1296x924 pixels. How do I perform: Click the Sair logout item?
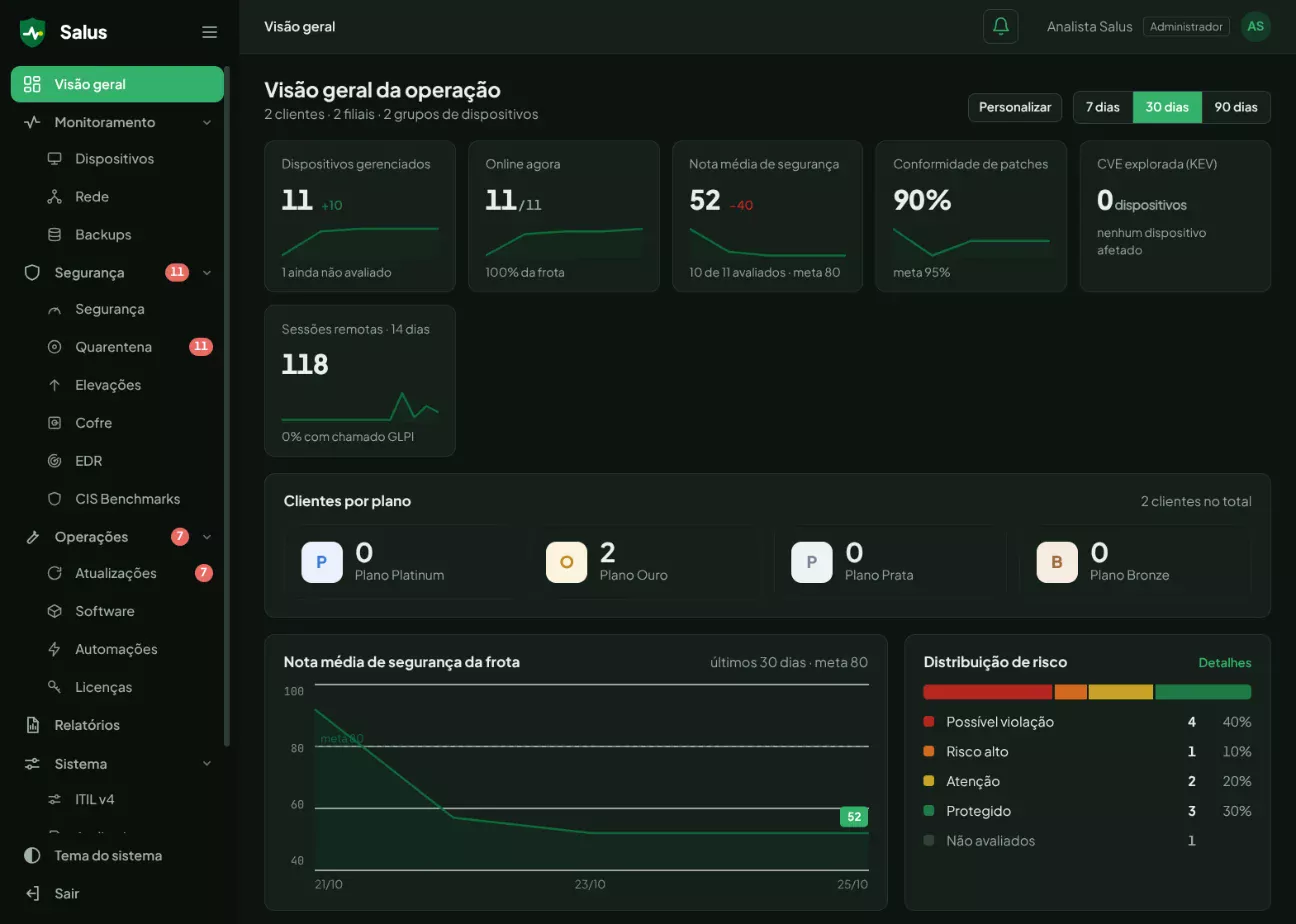[x=117, y=893]
